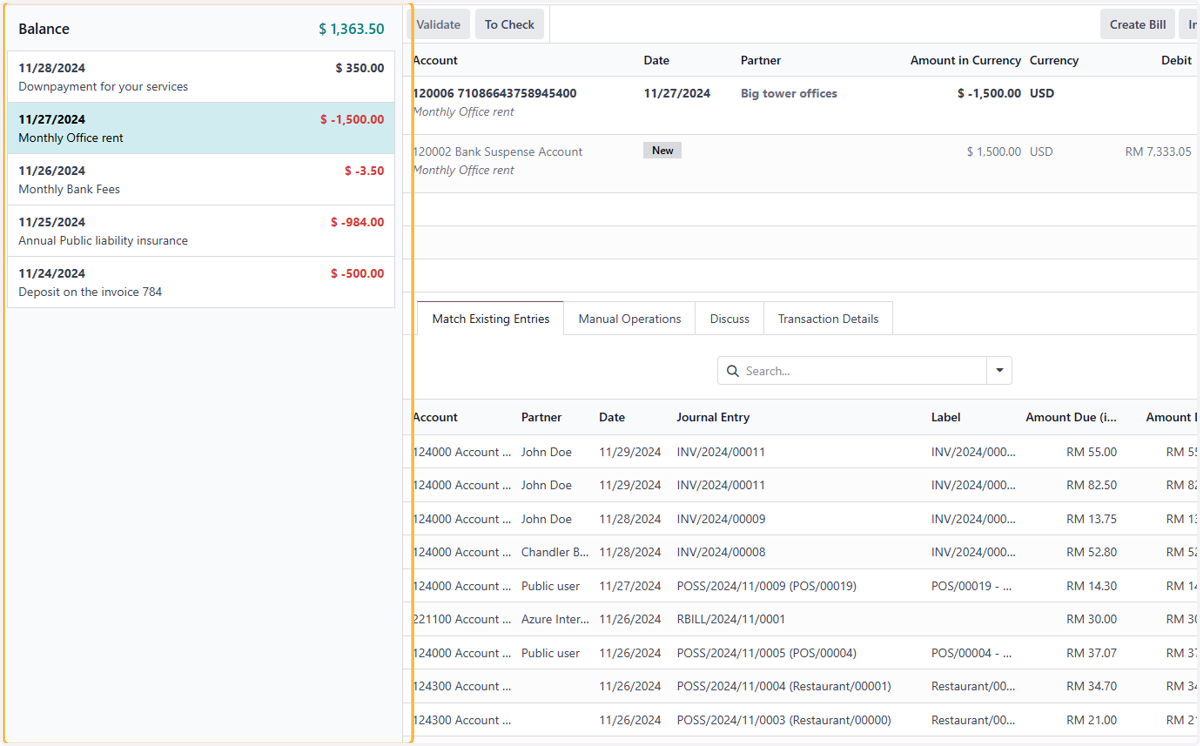This screenshot has width=1200, height=746.
Task: Click the RM 82.50 amount due cell
Action: click(x=1091, y=485)
